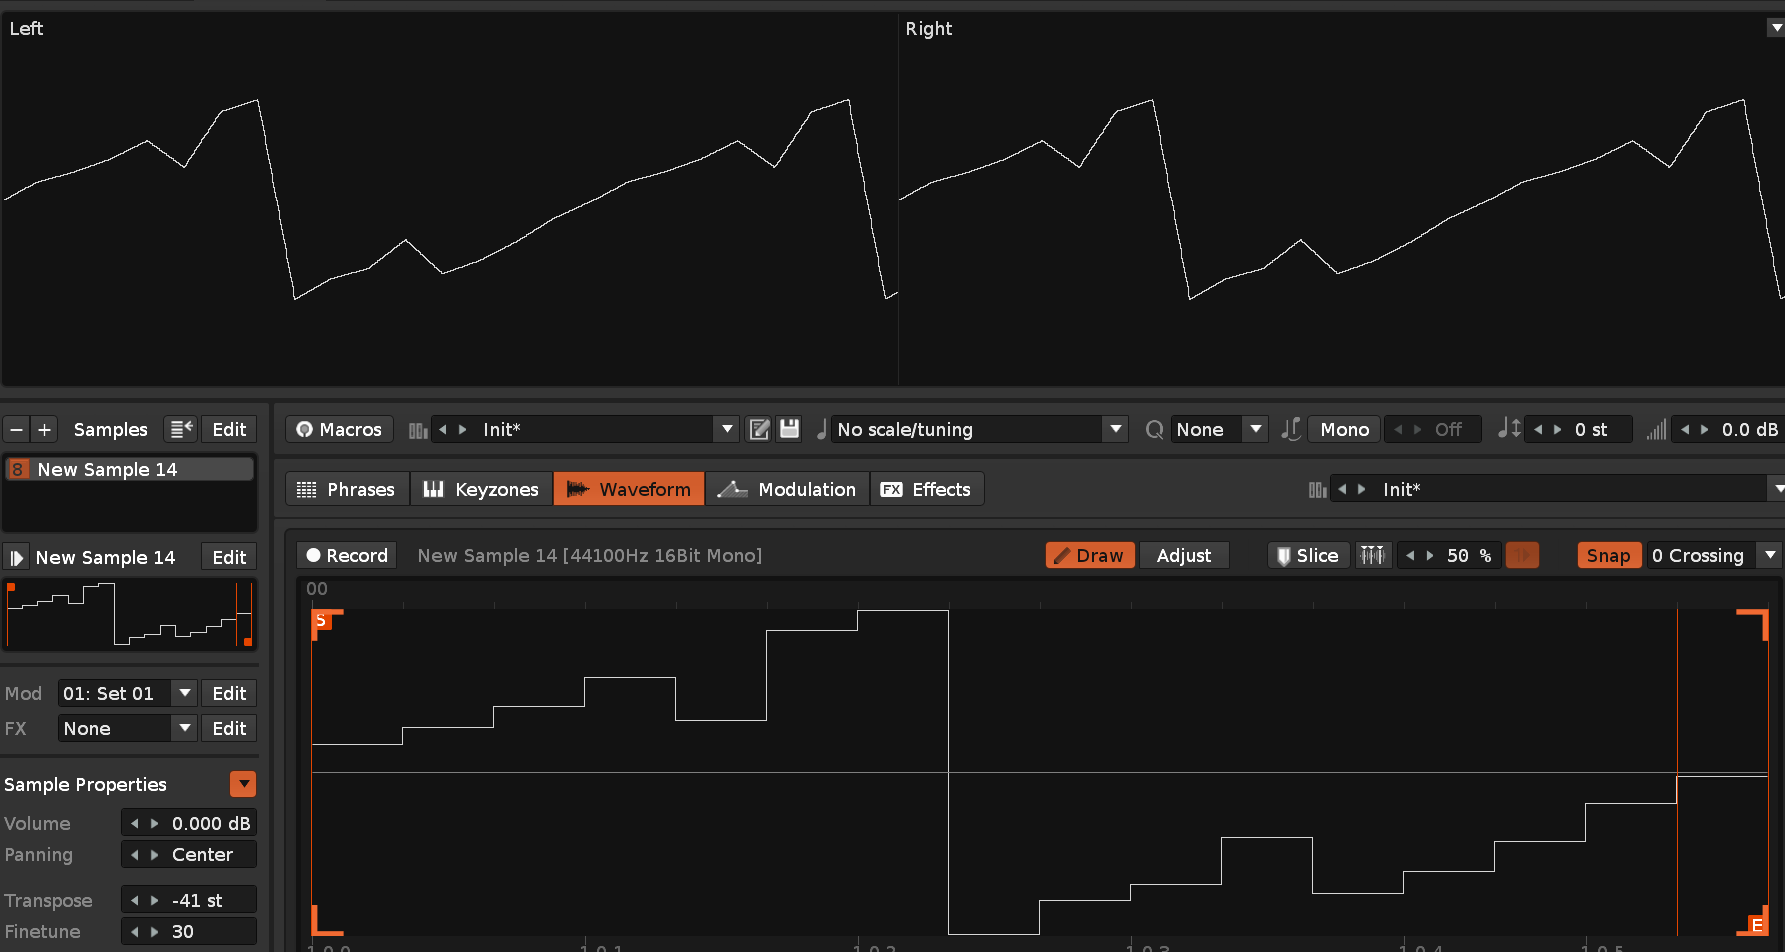Play New Sample 14 with the preview button
Screen dimensions: 1785x952
[x=16, y=558]
